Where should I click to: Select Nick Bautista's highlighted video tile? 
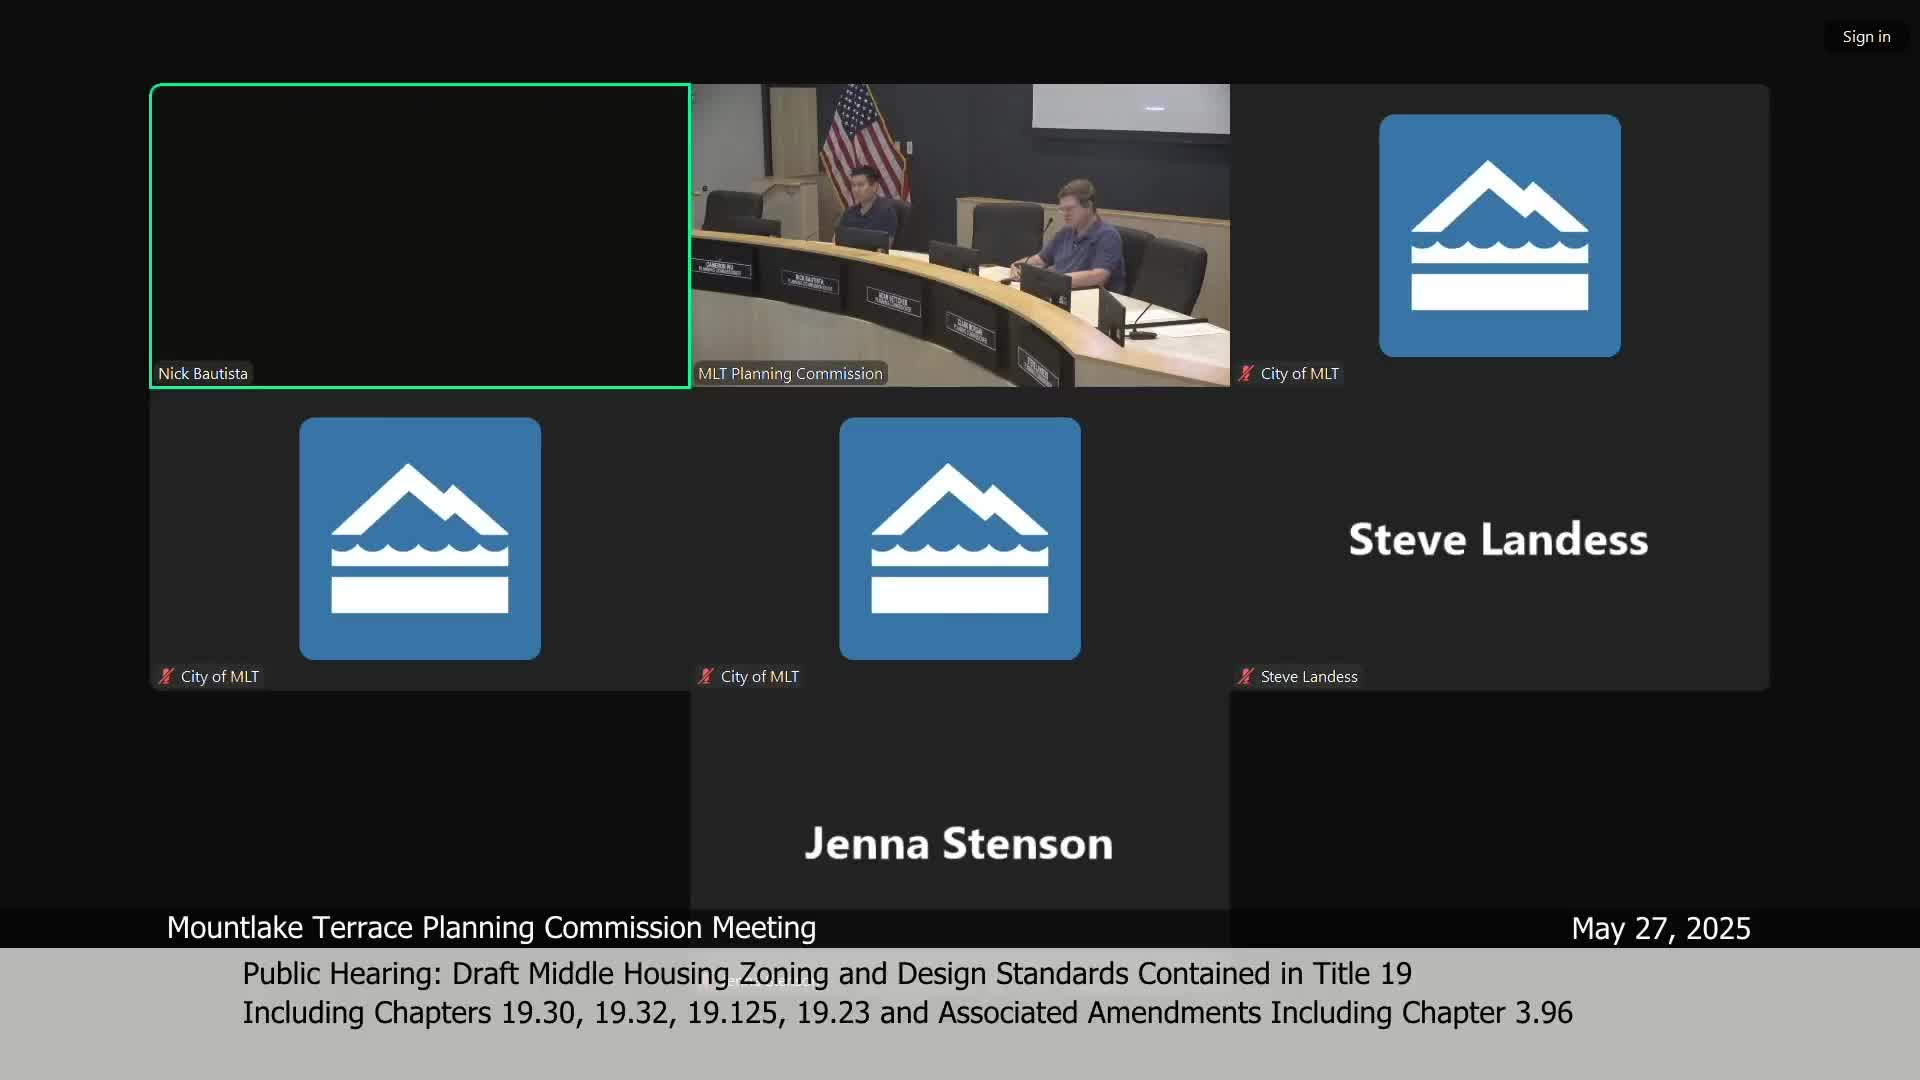(420, 235)
